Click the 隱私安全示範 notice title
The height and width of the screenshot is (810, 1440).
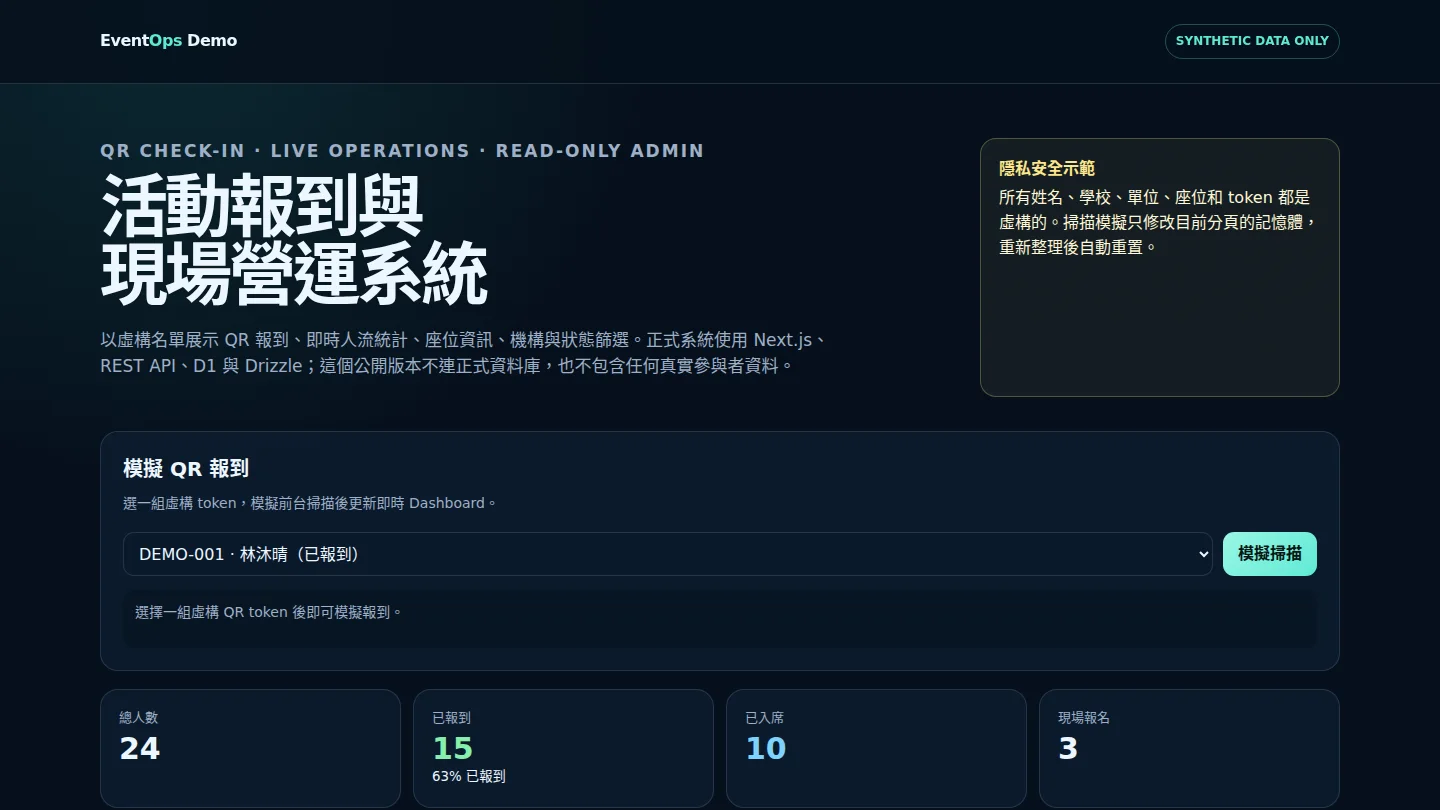[1047, 169]
